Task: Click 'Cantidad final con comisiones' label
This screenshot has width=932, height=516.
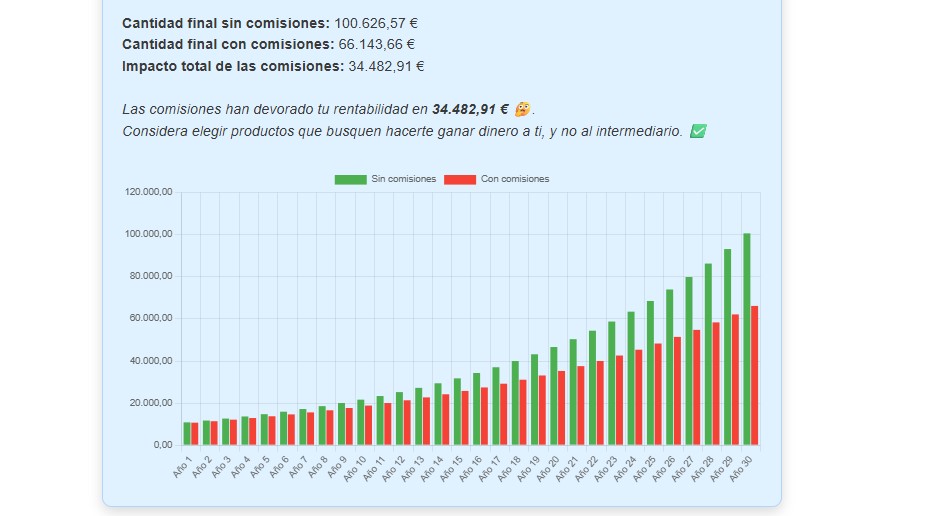Action: (228, 45)
